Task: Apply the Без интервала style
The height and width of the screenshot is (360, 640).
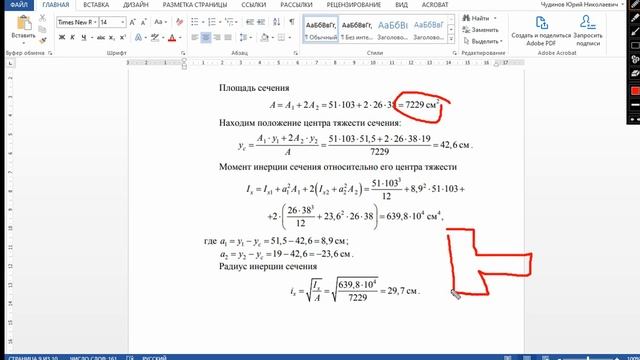Action: coord(357,29)
